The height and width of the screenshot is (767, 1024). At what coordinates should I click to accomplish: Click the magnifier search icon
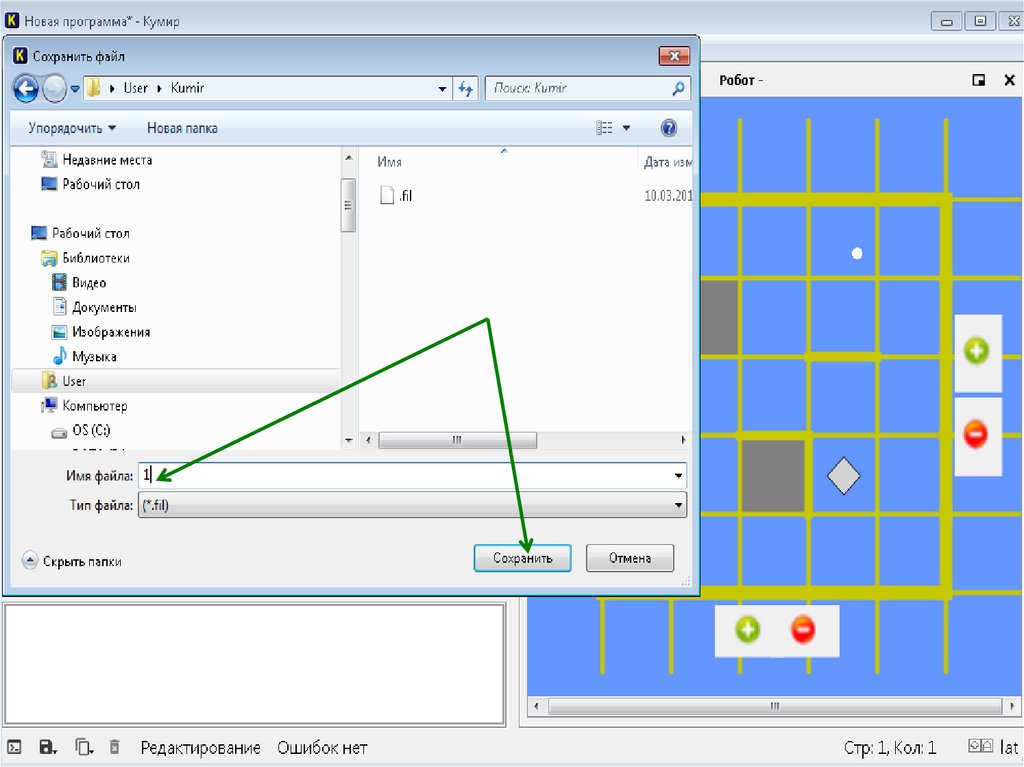pyautogui.click(x=679, y=88)
